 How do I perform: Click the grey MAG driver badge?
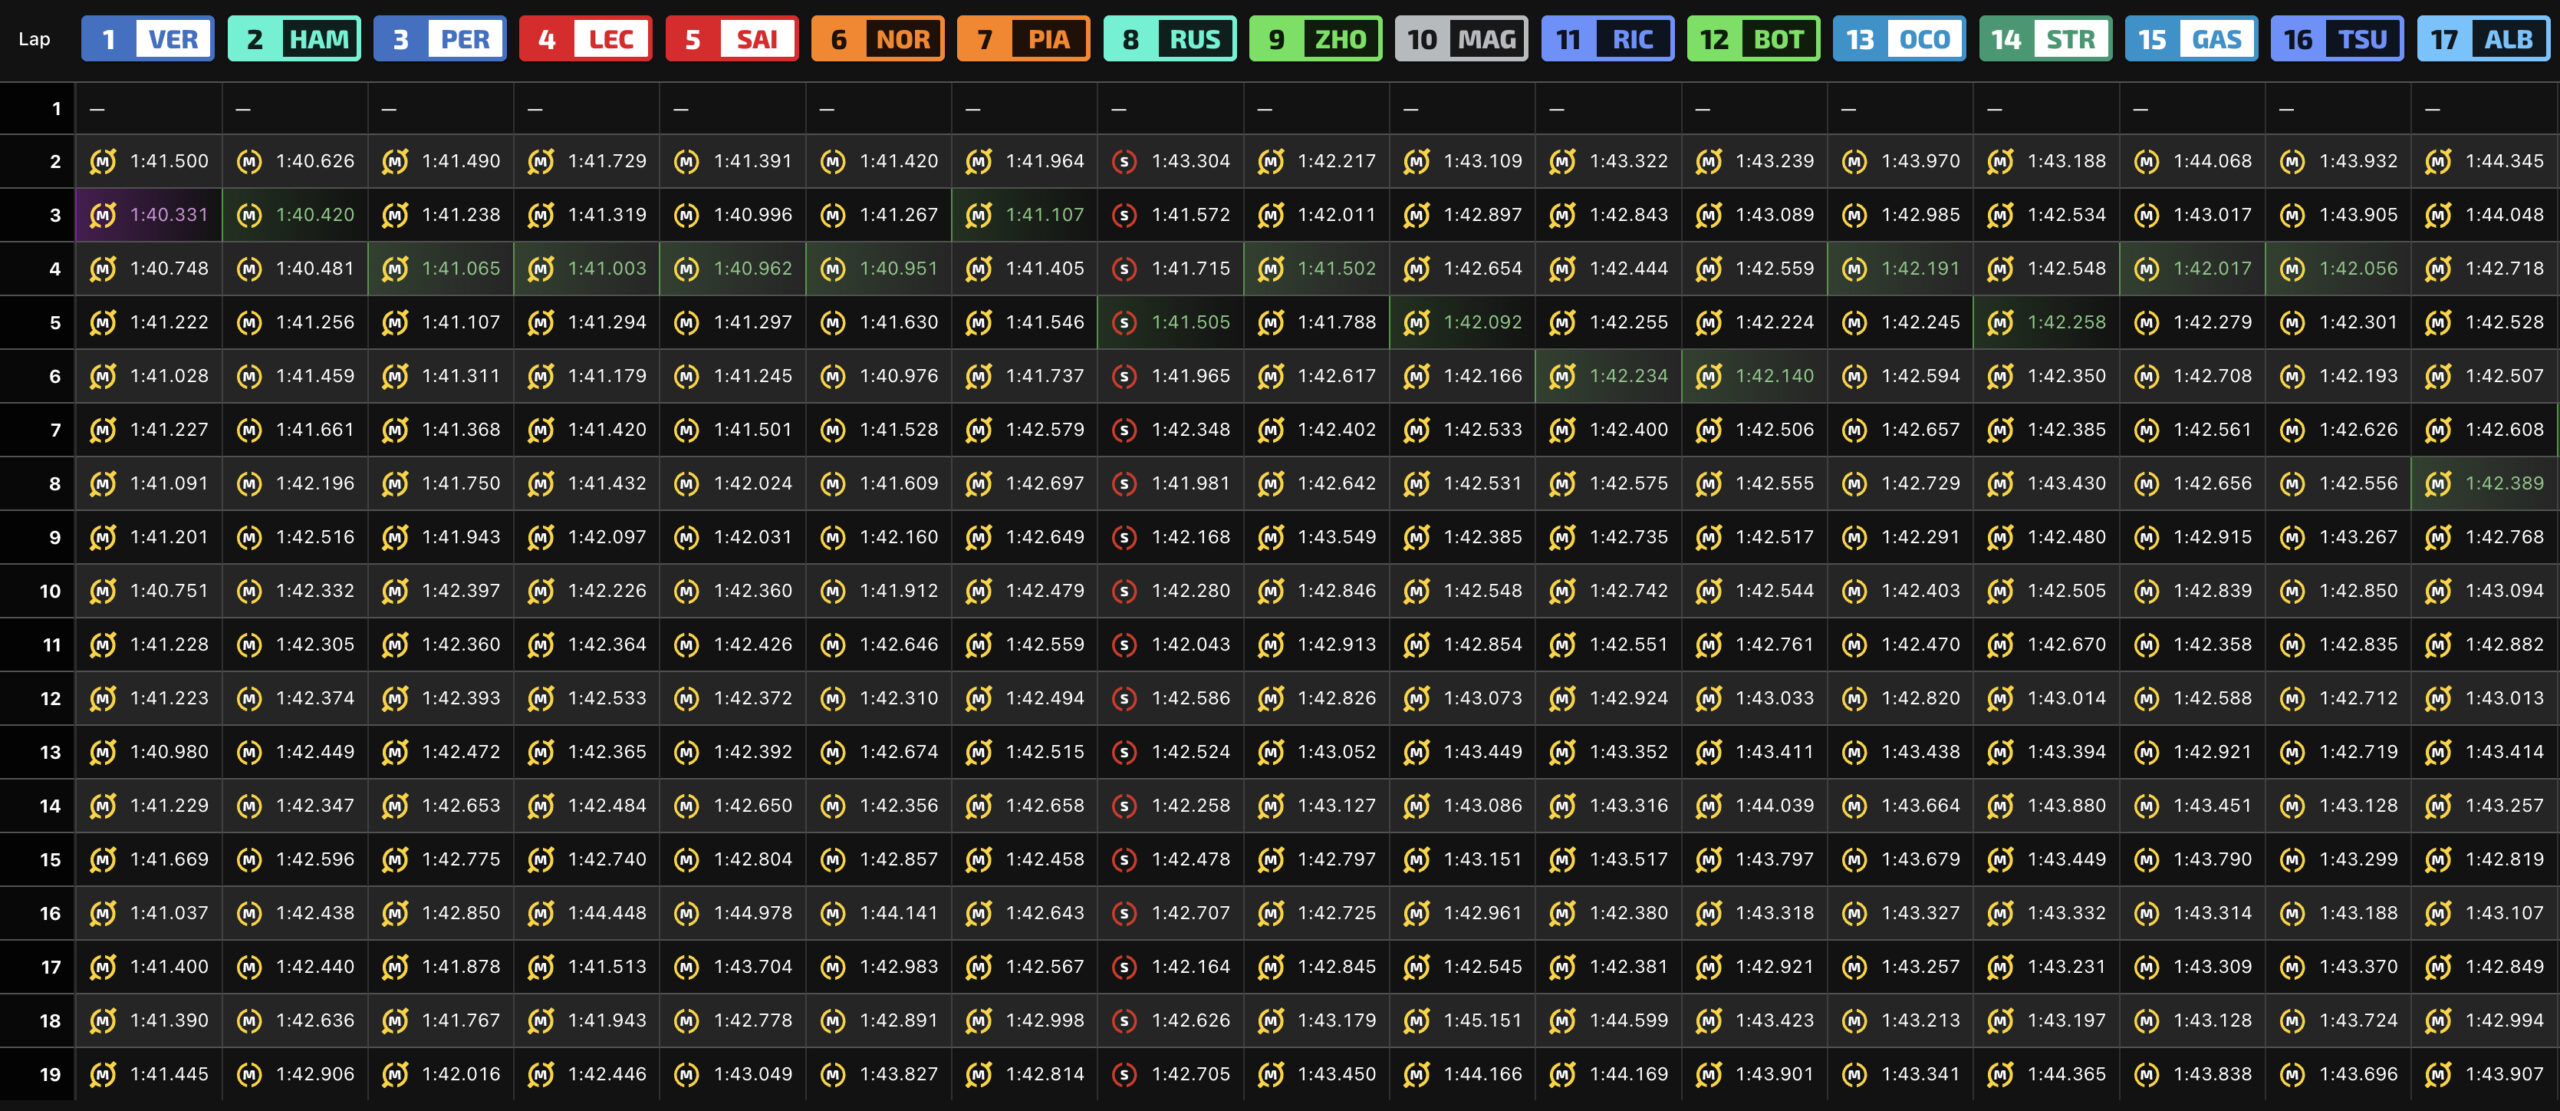[x=1461, y=40]
